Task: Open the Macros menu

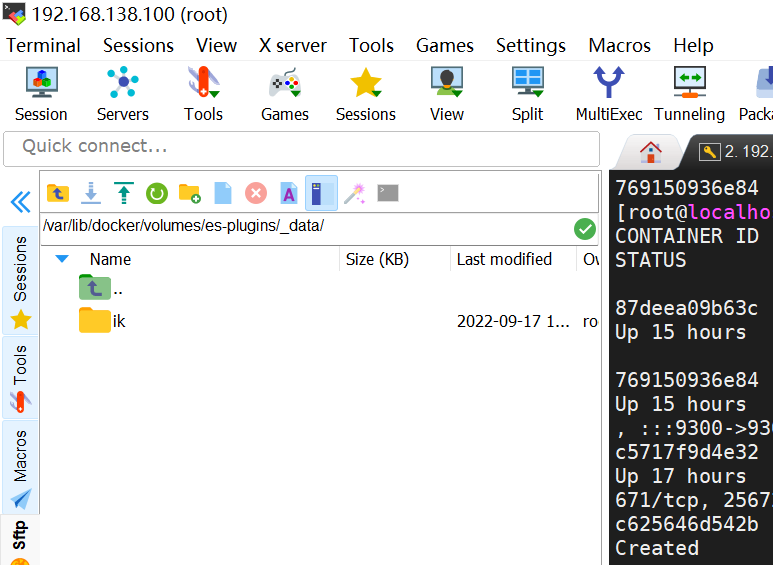Action: (x=620, y=46)
